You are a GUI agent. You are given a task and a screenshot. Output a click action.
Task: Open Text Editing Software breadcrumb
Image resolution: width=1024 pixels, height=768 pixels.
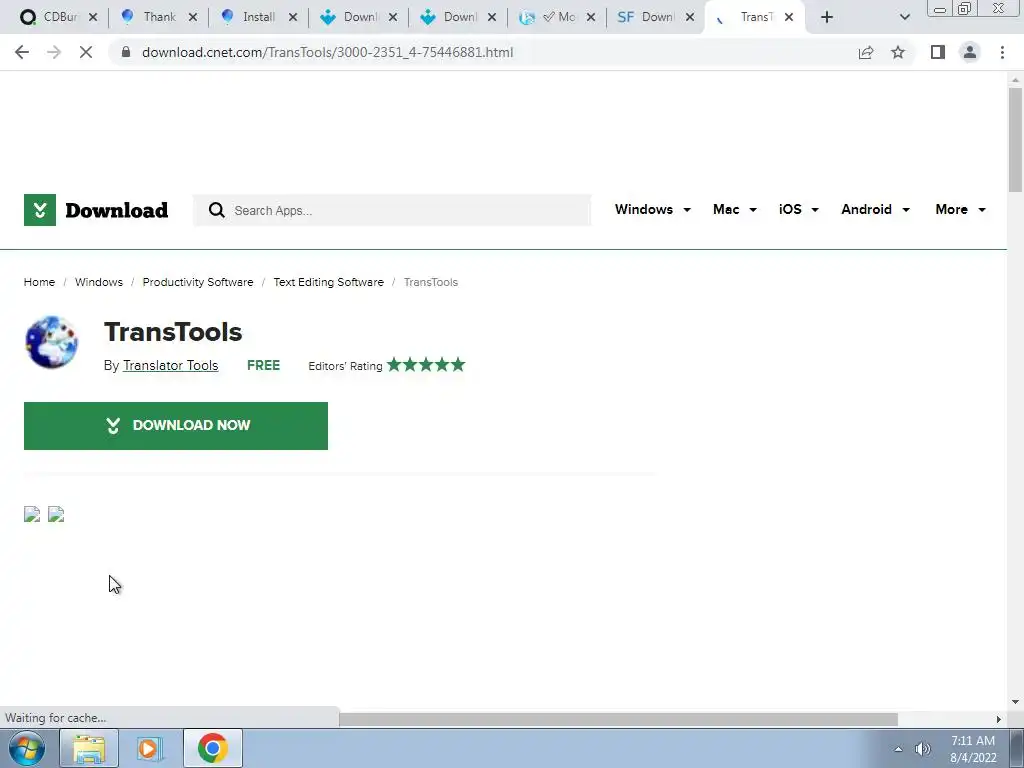pyautogui.click(x=328, y=282)
